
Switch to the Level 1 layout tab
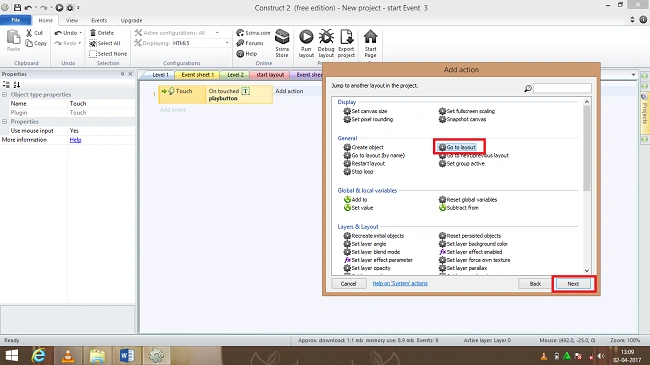(160, 75)
